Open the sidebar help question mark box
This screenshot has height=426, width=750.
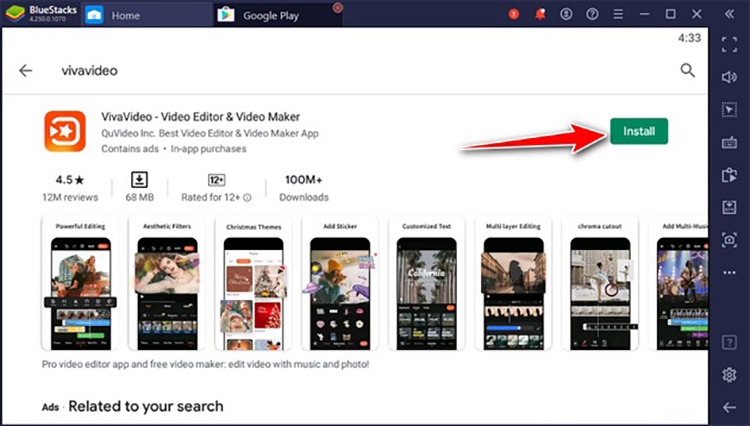729,342
